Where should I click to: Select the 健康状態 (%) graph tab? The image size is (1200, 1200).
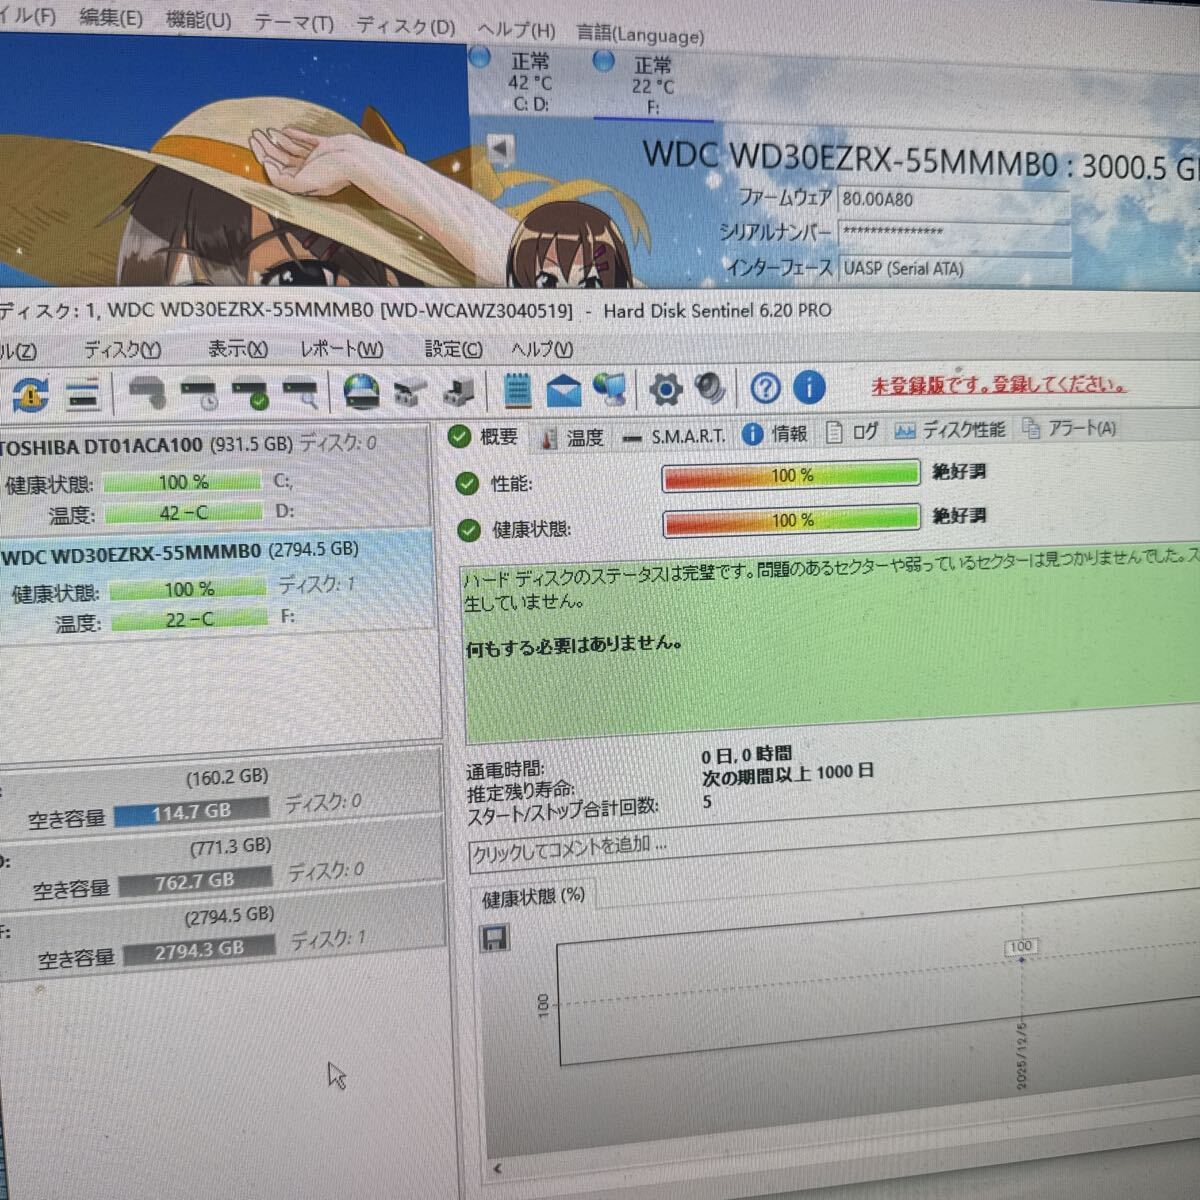coord(533,897)
